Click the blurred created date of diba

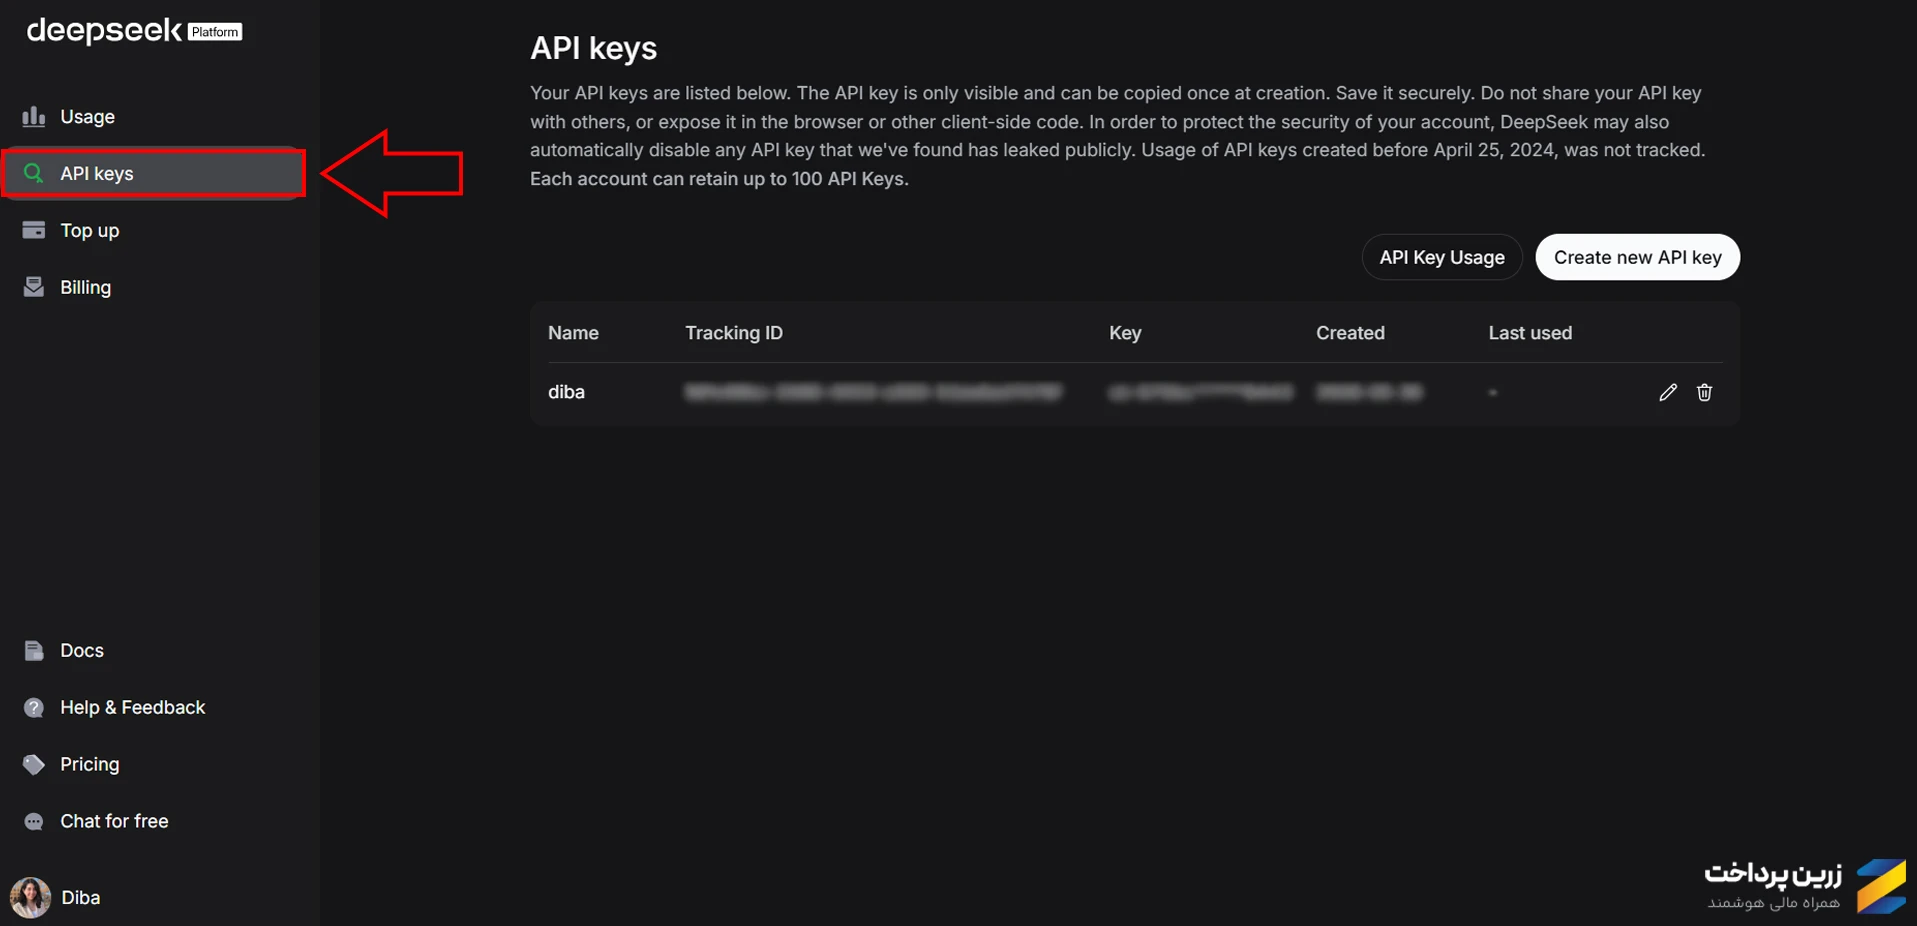click(1369, 392)
